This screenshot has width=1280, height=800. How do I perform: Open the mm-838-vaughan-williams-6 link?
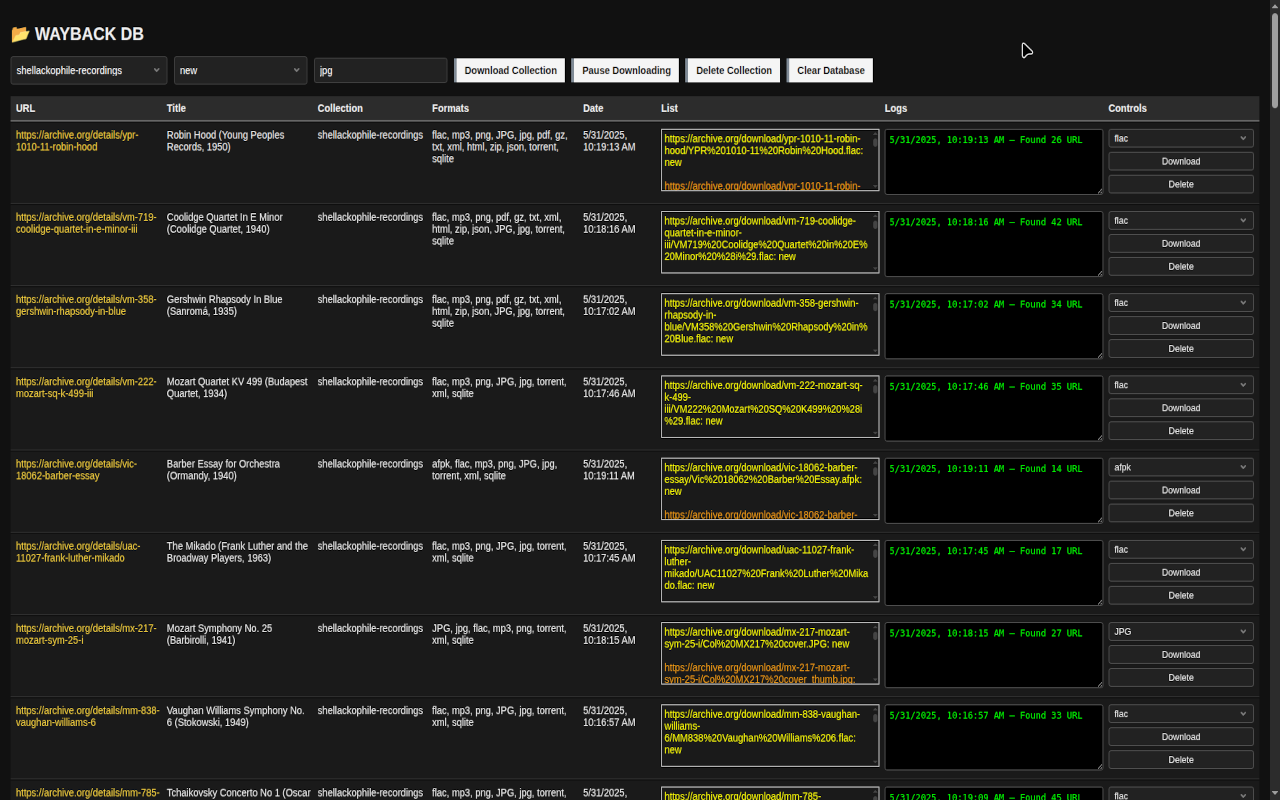(x=87, y=716)
